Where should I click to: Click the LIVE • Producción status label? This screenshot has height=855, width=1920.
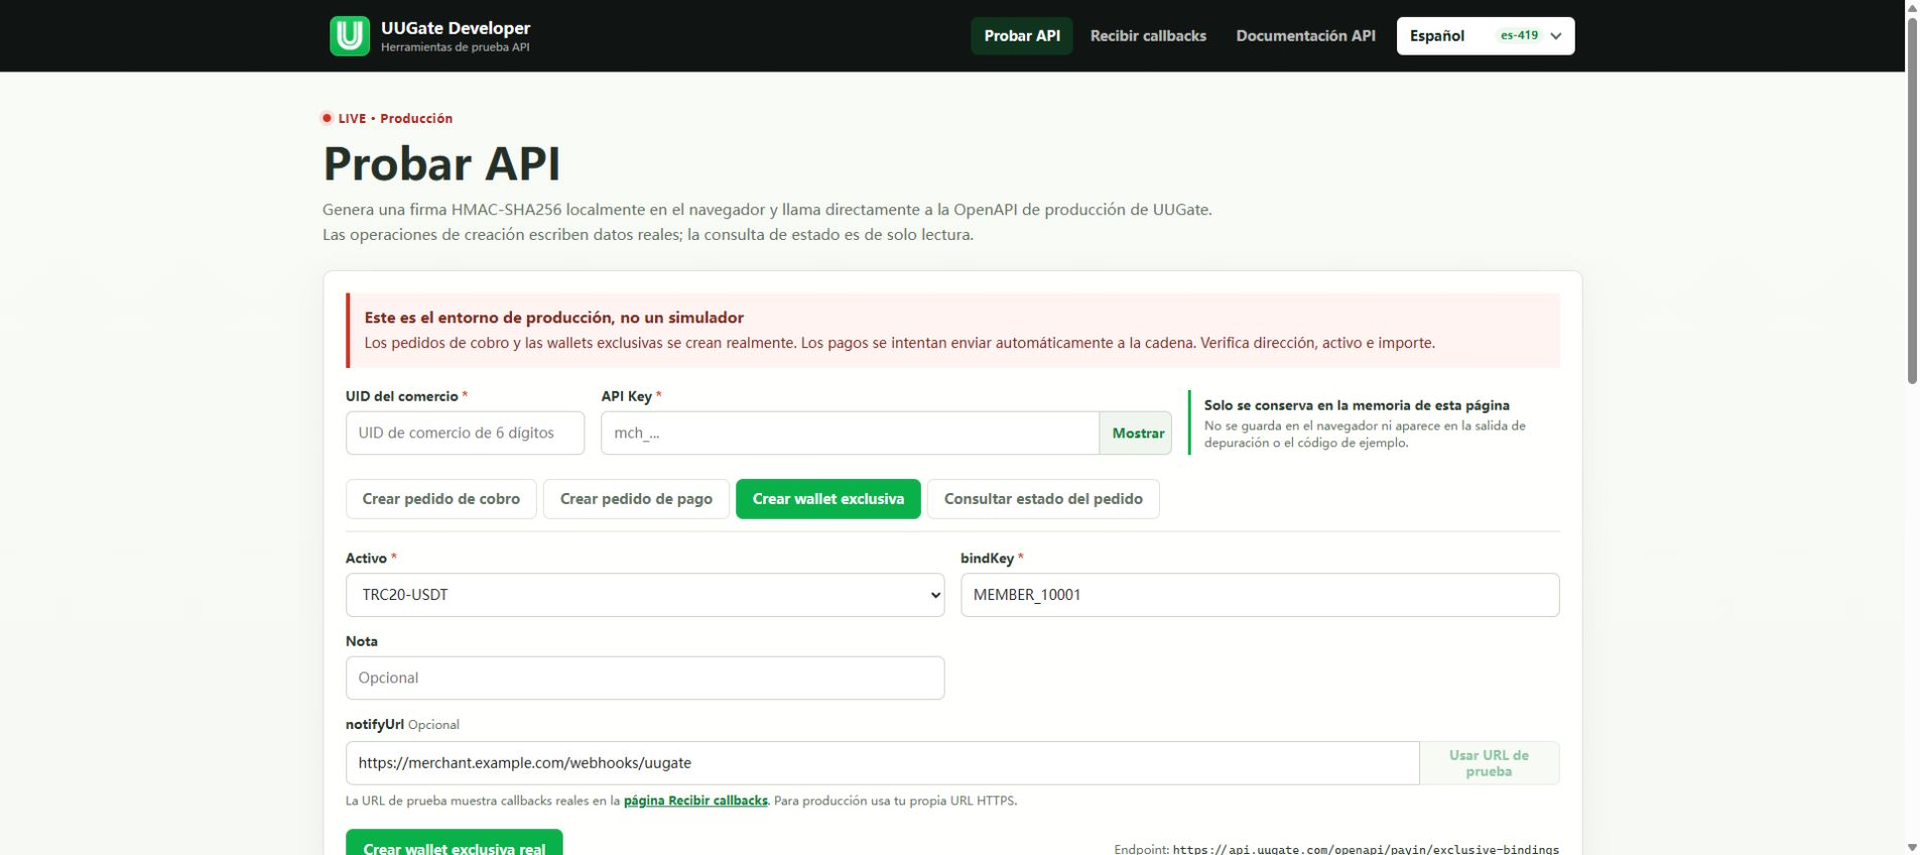(387, 118)
